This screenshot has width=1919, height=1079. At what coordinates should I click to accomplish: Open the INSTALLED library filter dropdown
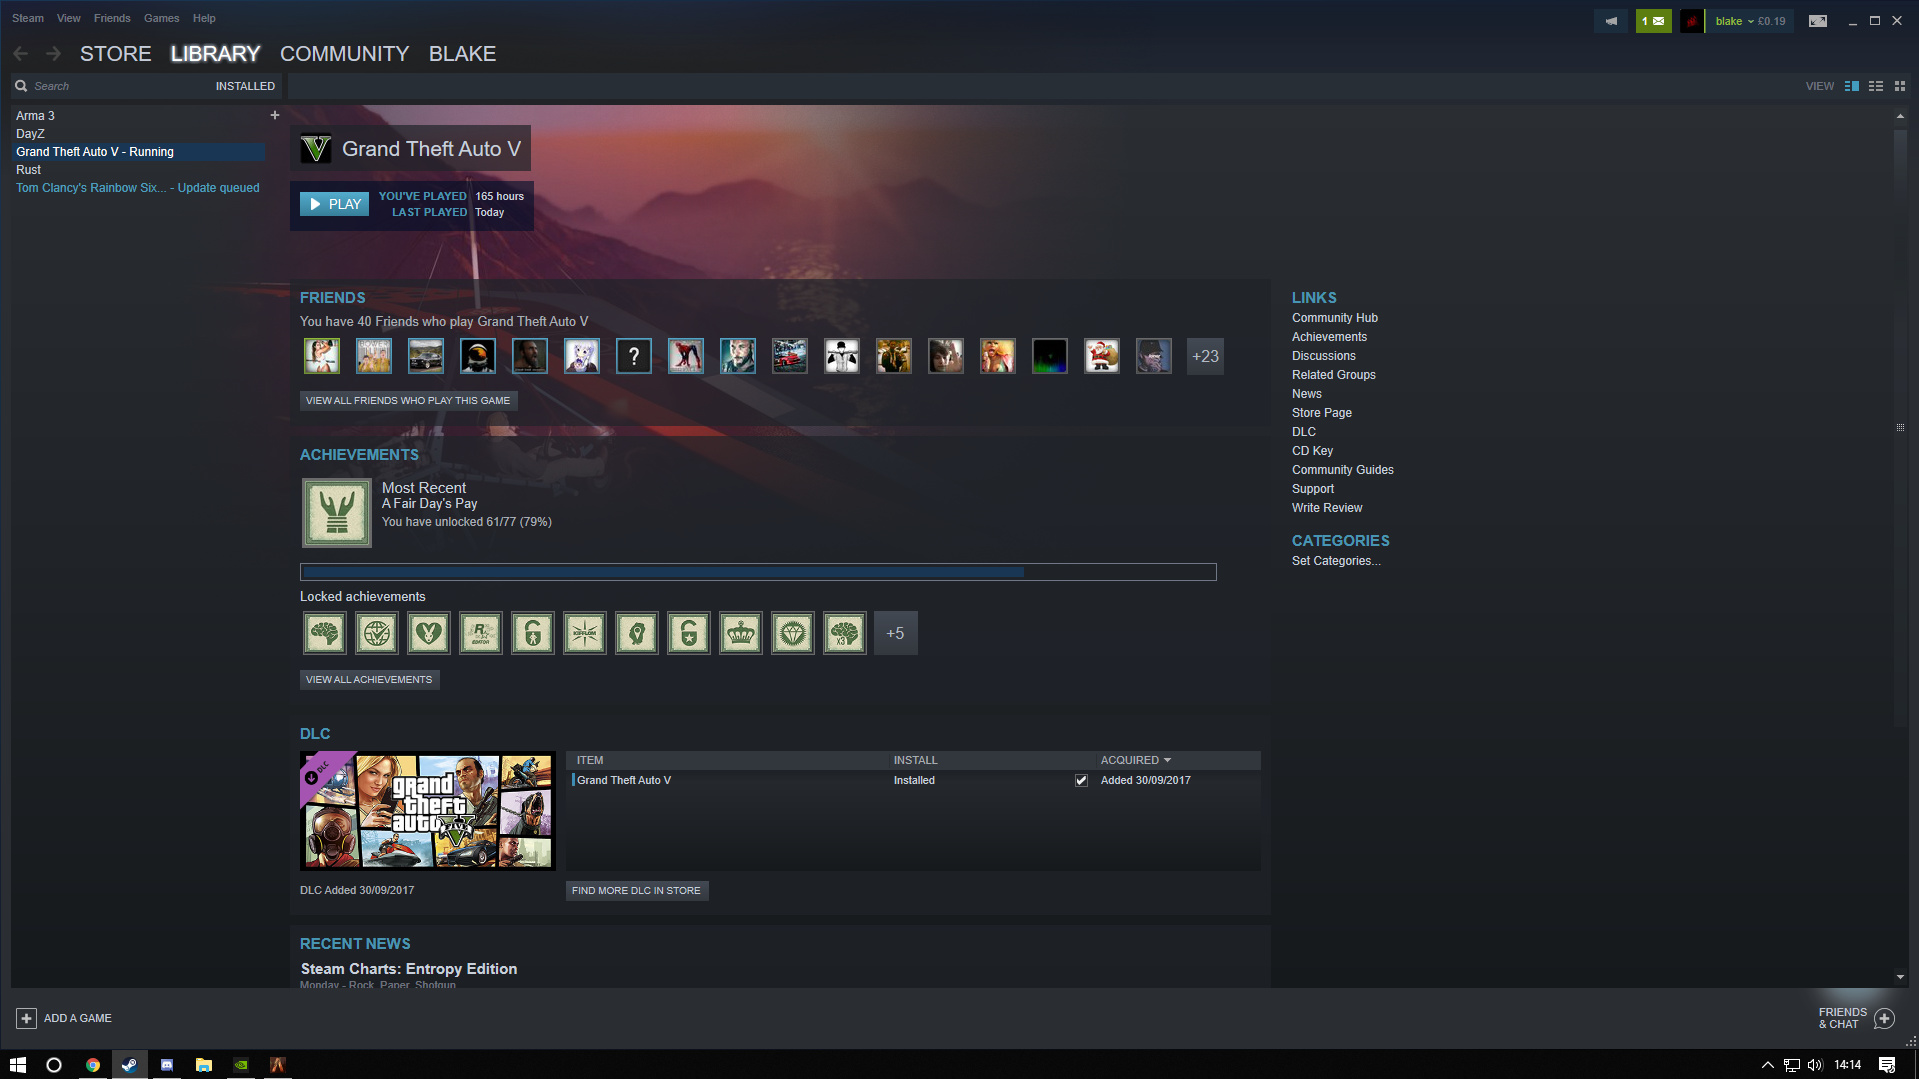tap(245, 86)
